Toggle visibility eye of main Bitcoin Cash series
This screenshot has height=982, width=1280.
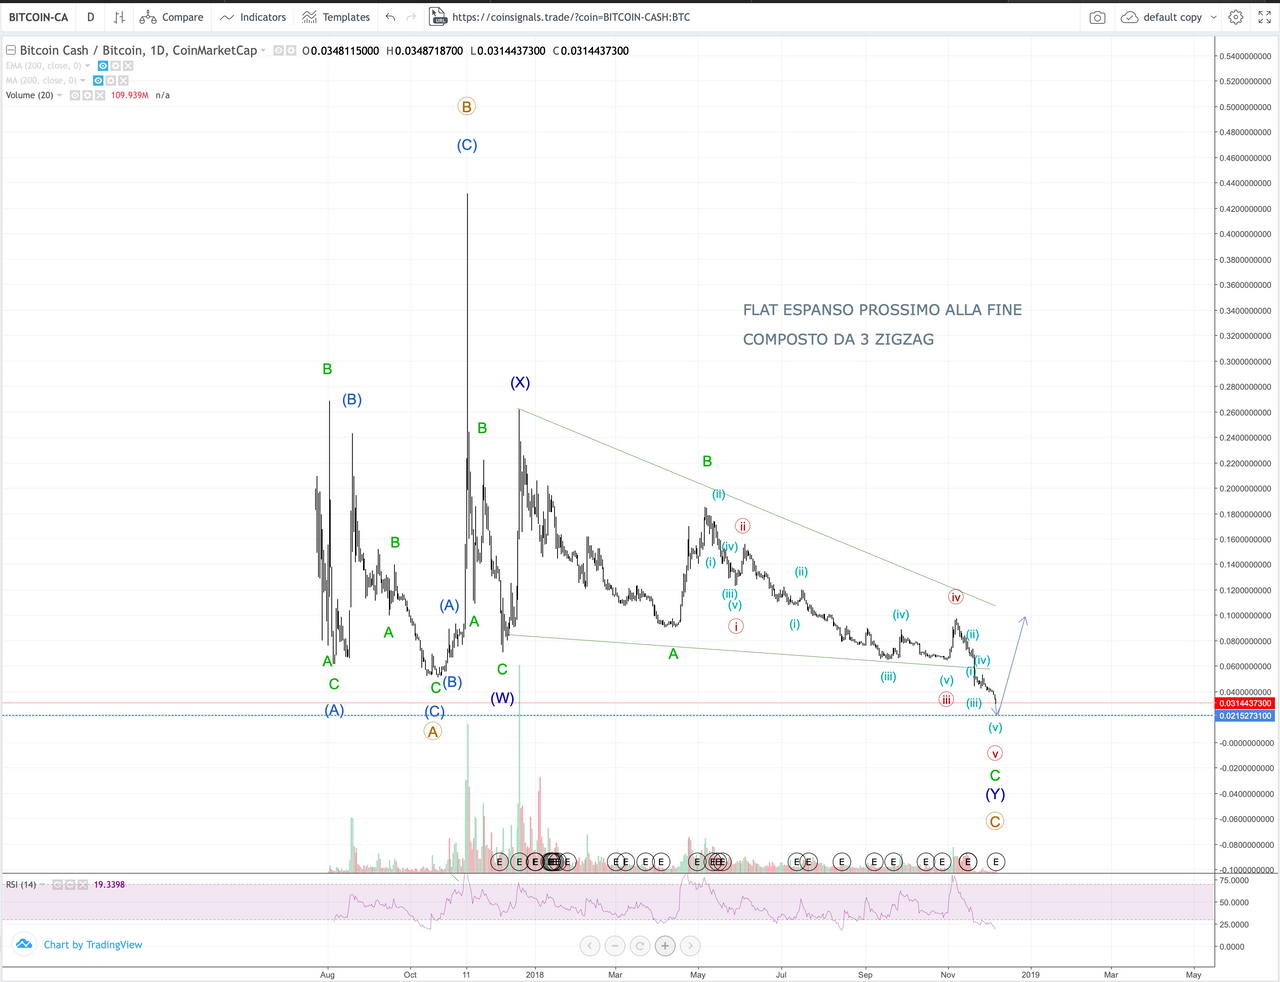coord(279,50)
